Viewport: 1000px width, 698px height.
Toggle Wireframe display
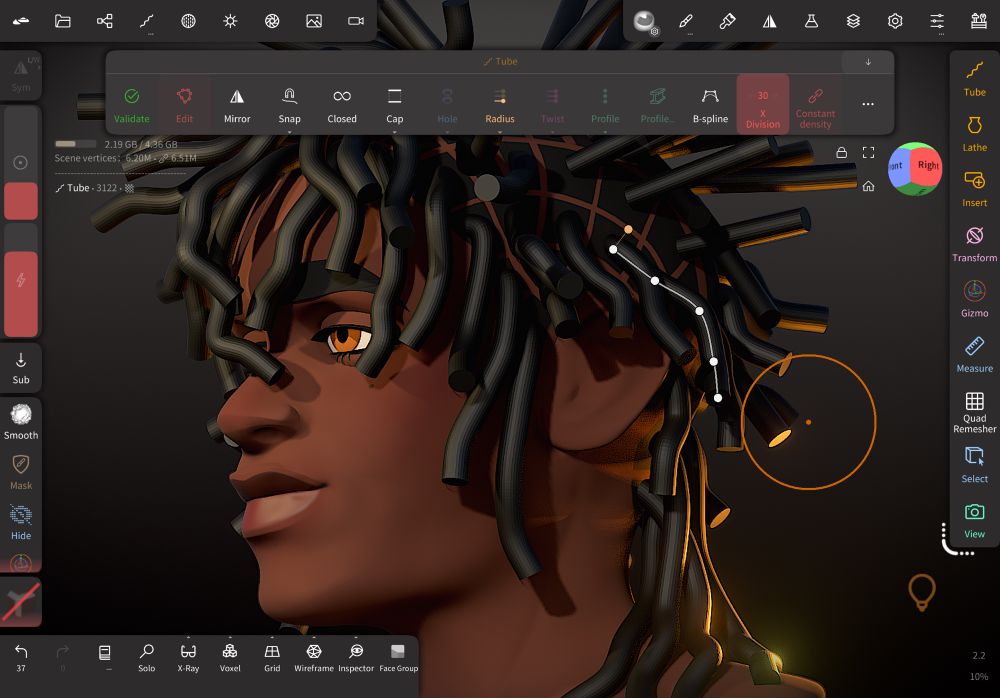pos(314,657)
